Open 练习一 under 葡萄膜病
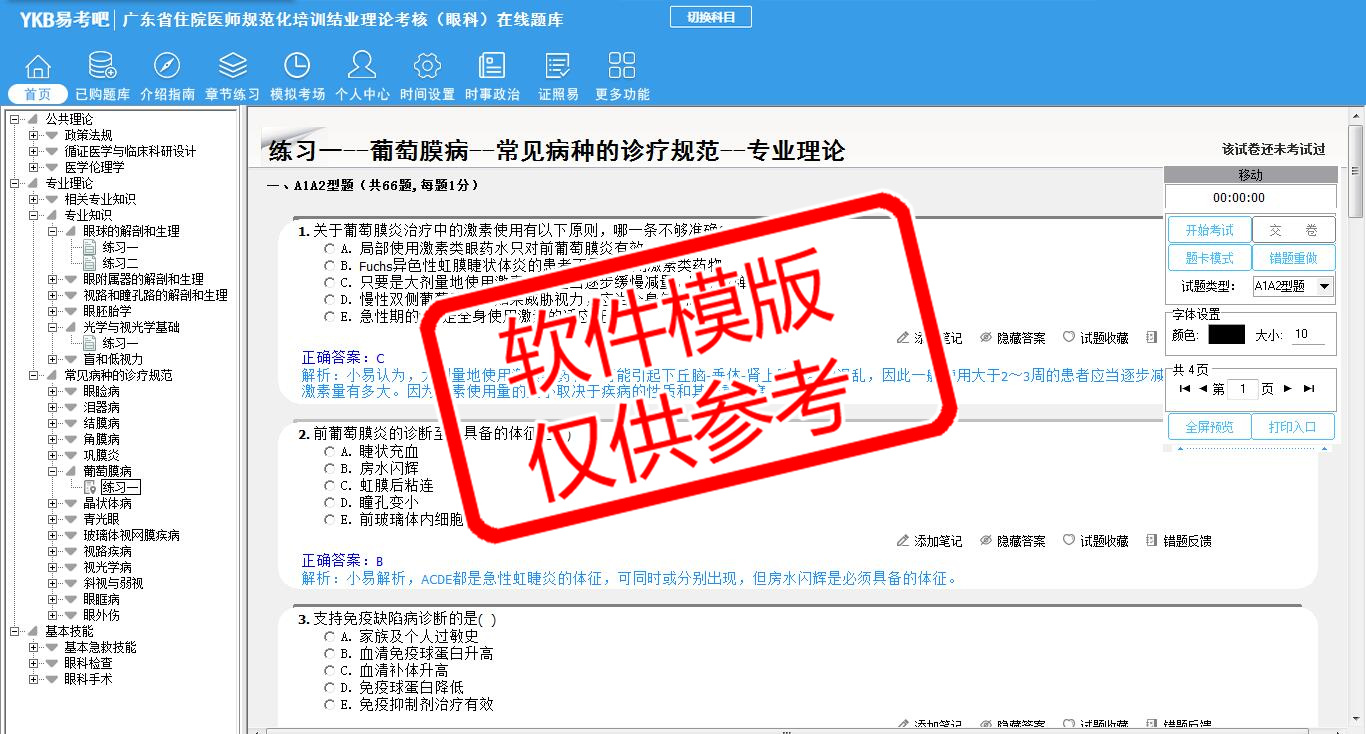 tap(120, 487)
